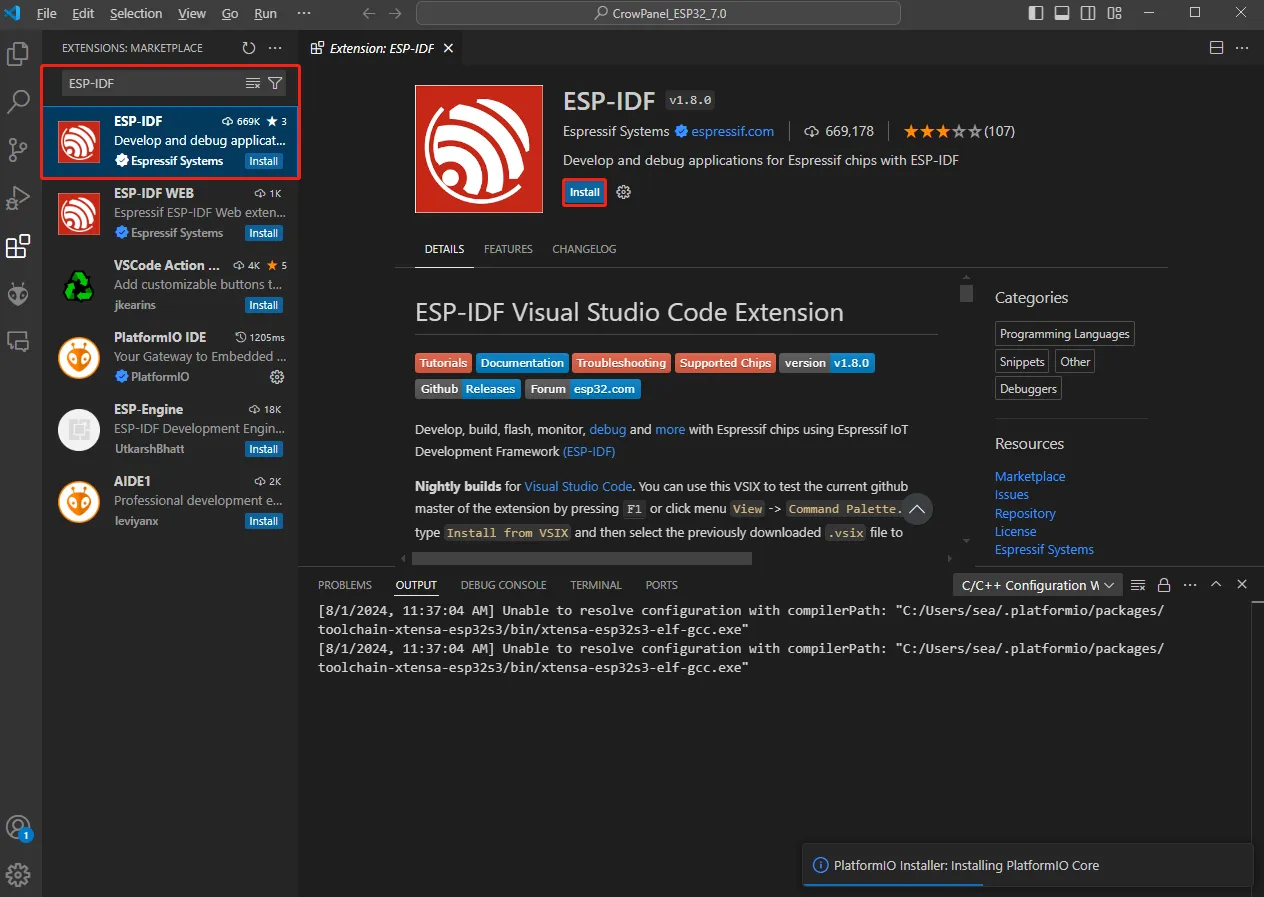
Task: Open the Repository resource link
Action: [1025, 513]
